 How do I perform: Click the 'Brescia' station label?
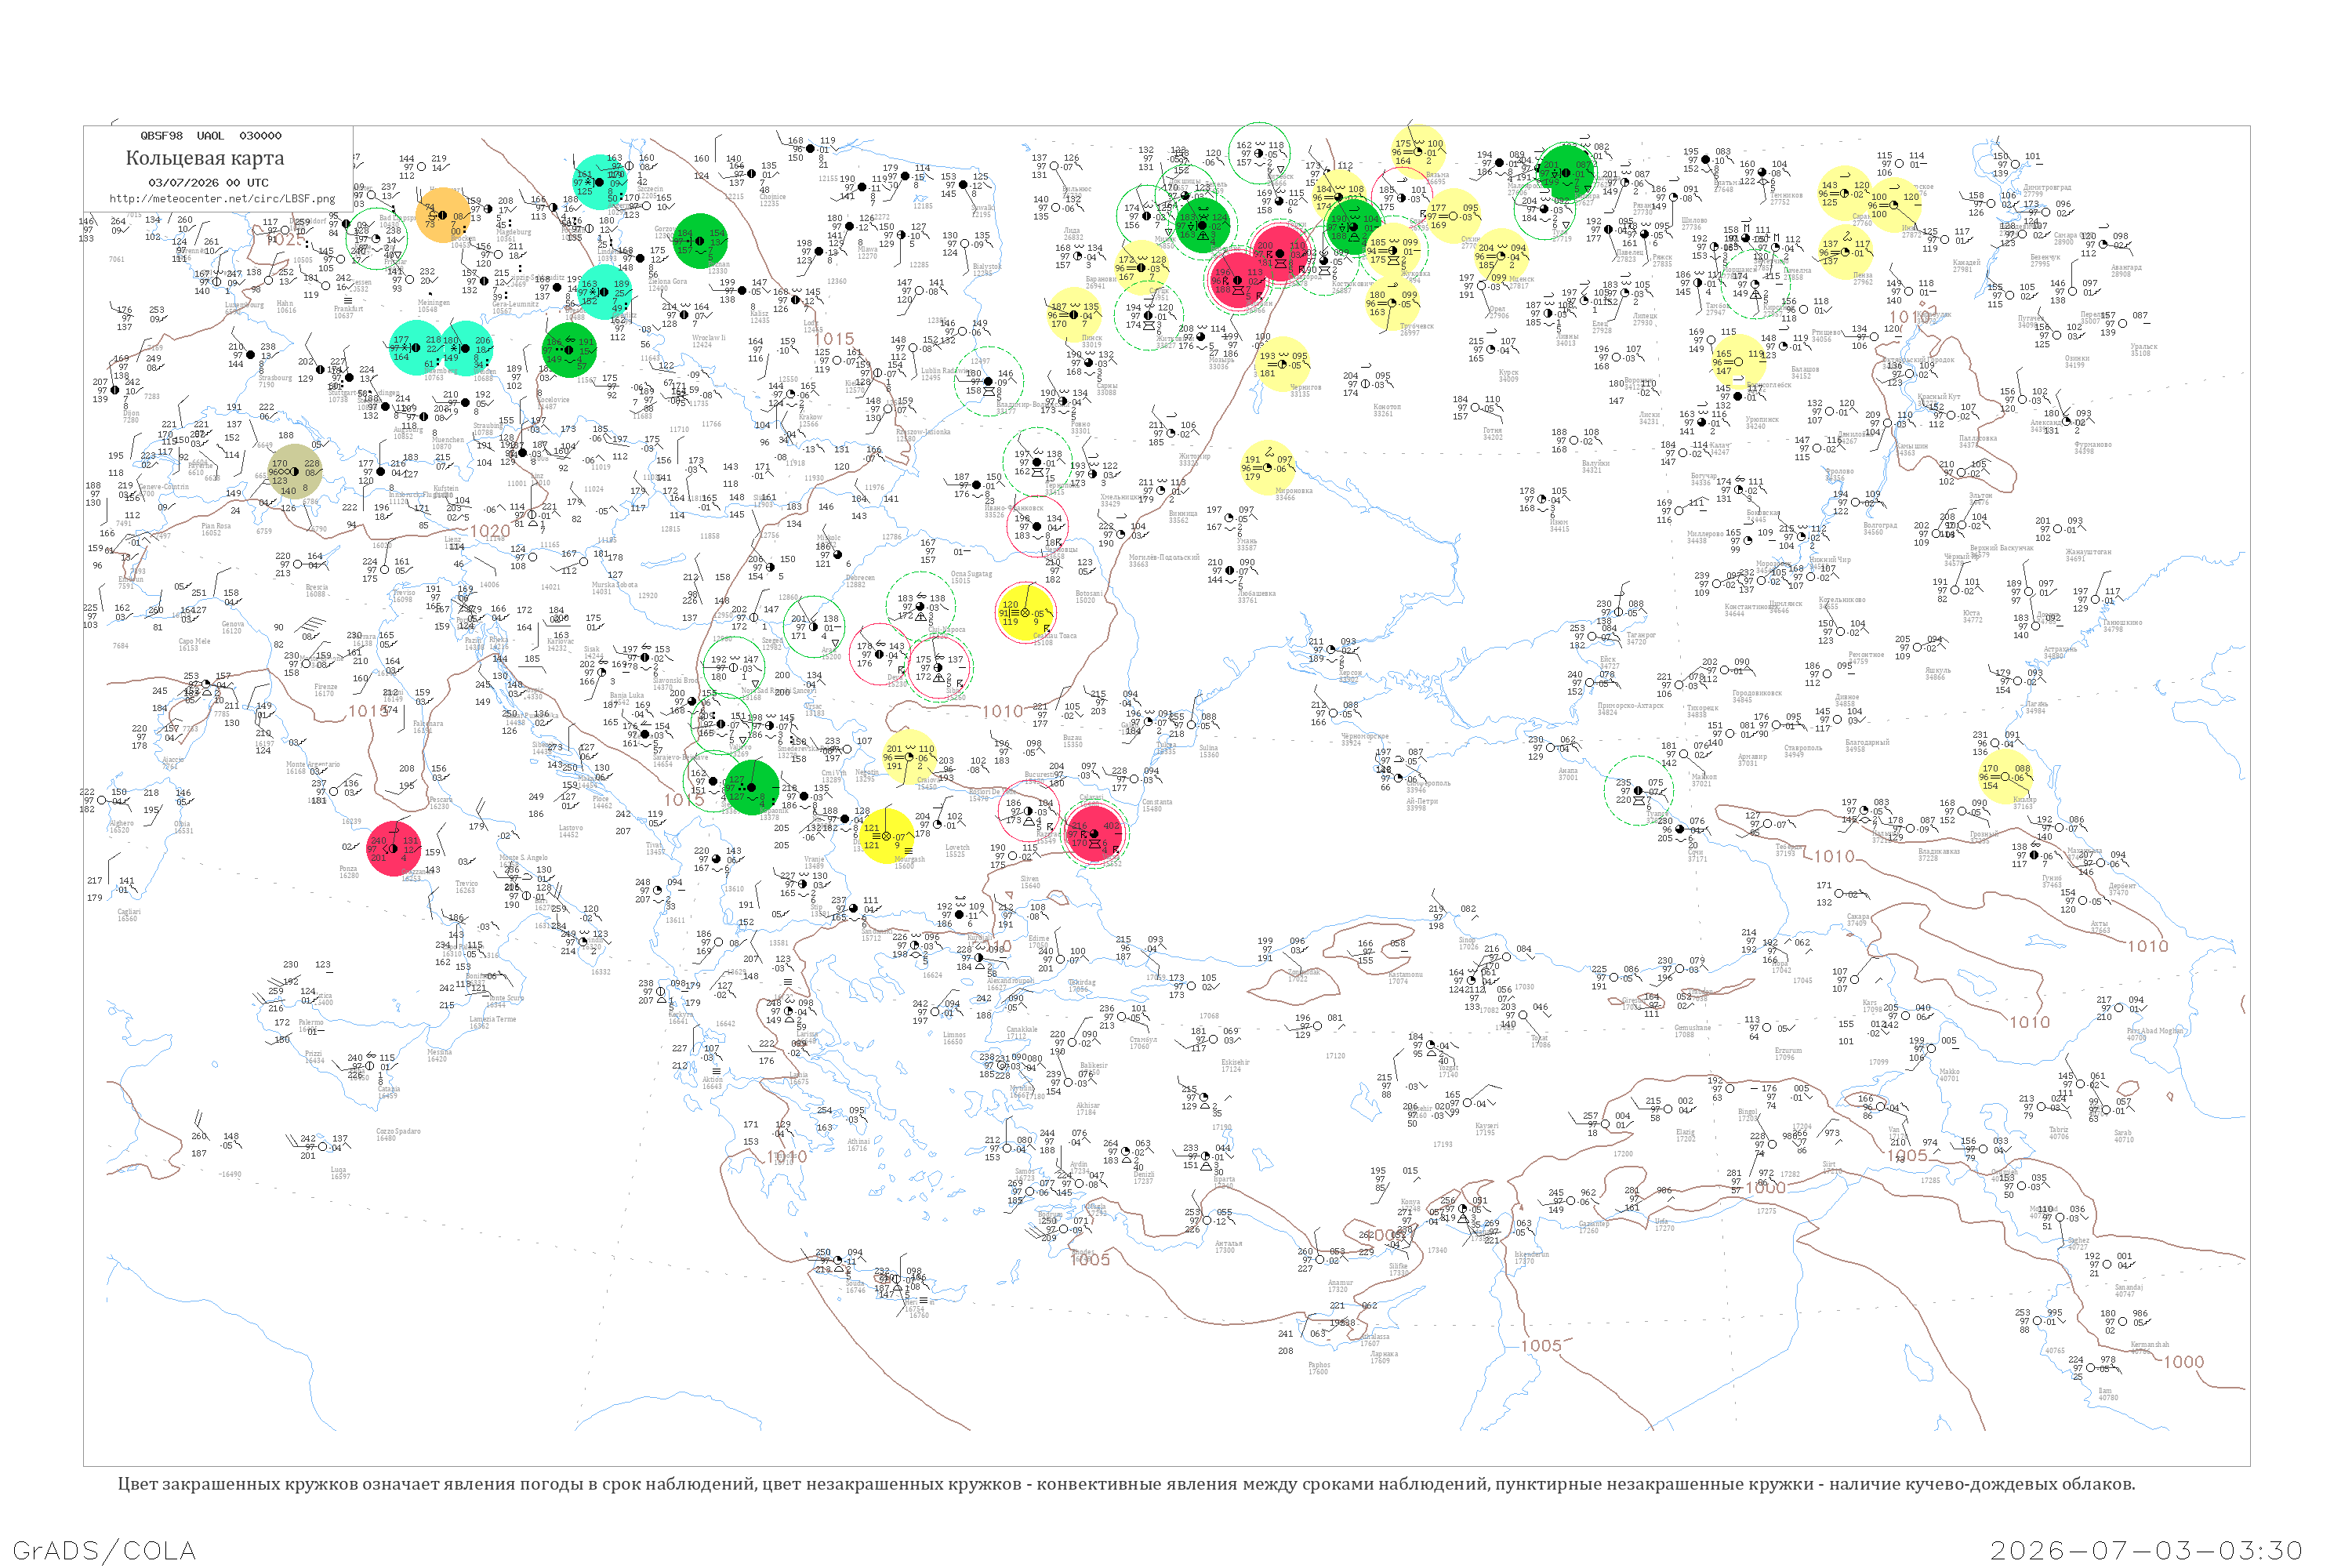coord(316,588)
